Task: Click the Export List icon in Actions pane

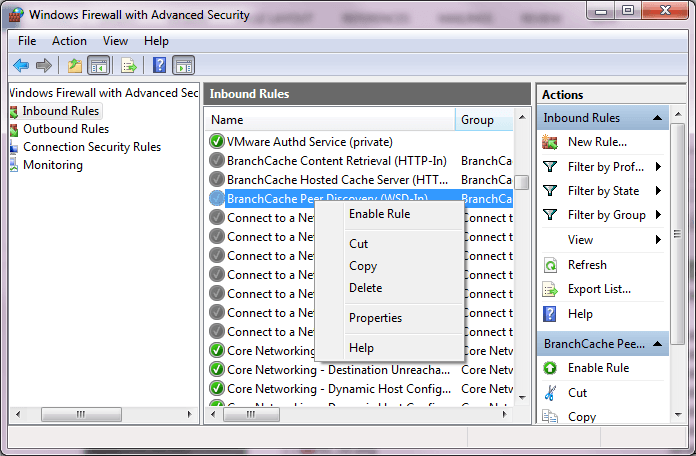Action: pos(550,289)
